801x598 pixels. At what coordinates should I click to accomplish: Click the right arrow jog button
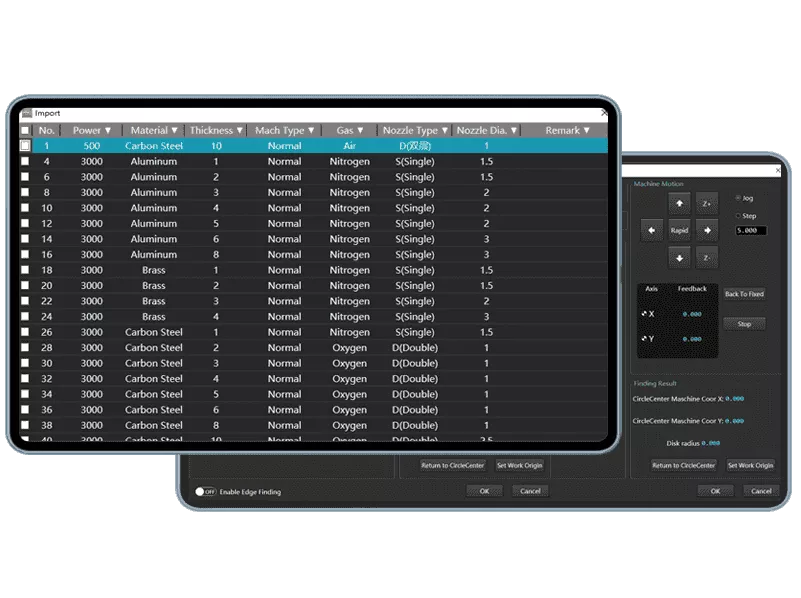tap(707, 231)
